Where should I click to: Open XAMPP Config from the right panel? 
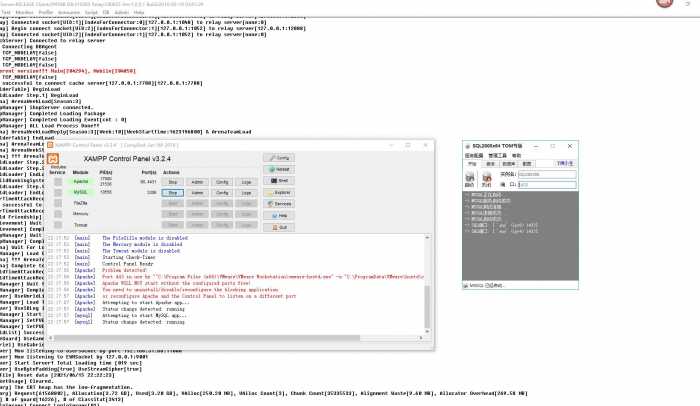coord(277,158)
